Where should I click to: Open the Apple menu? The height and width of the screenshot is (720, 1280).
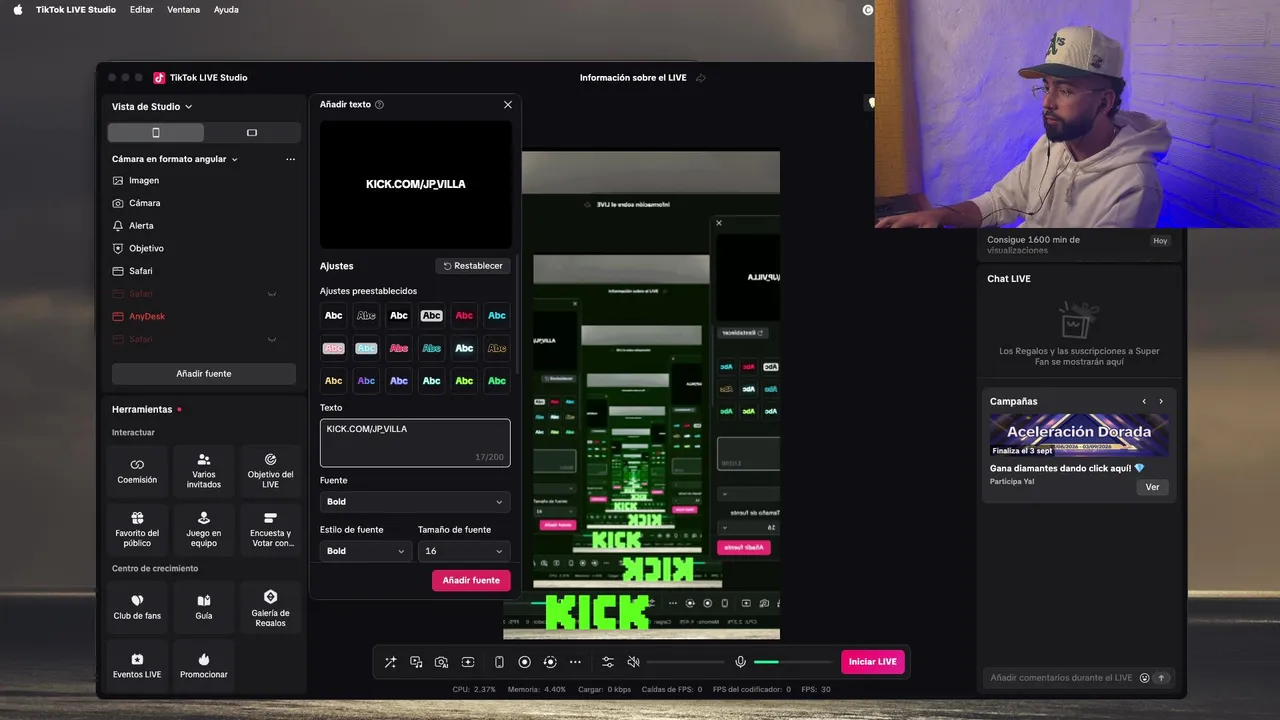(x=17, y=10)
